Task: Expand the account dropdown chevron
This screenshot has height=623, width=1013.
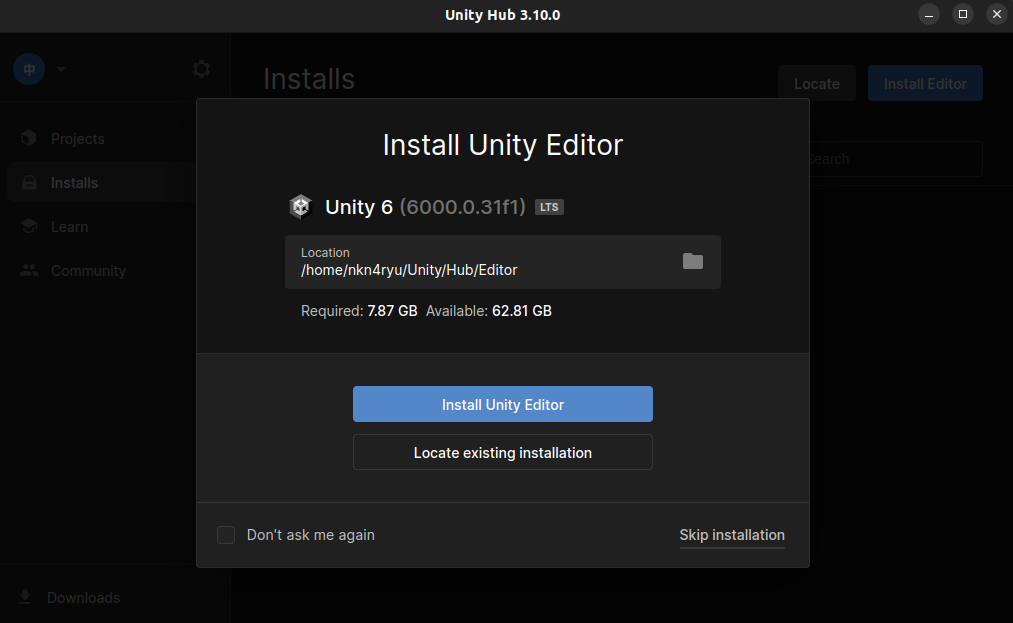Action: 60,69
